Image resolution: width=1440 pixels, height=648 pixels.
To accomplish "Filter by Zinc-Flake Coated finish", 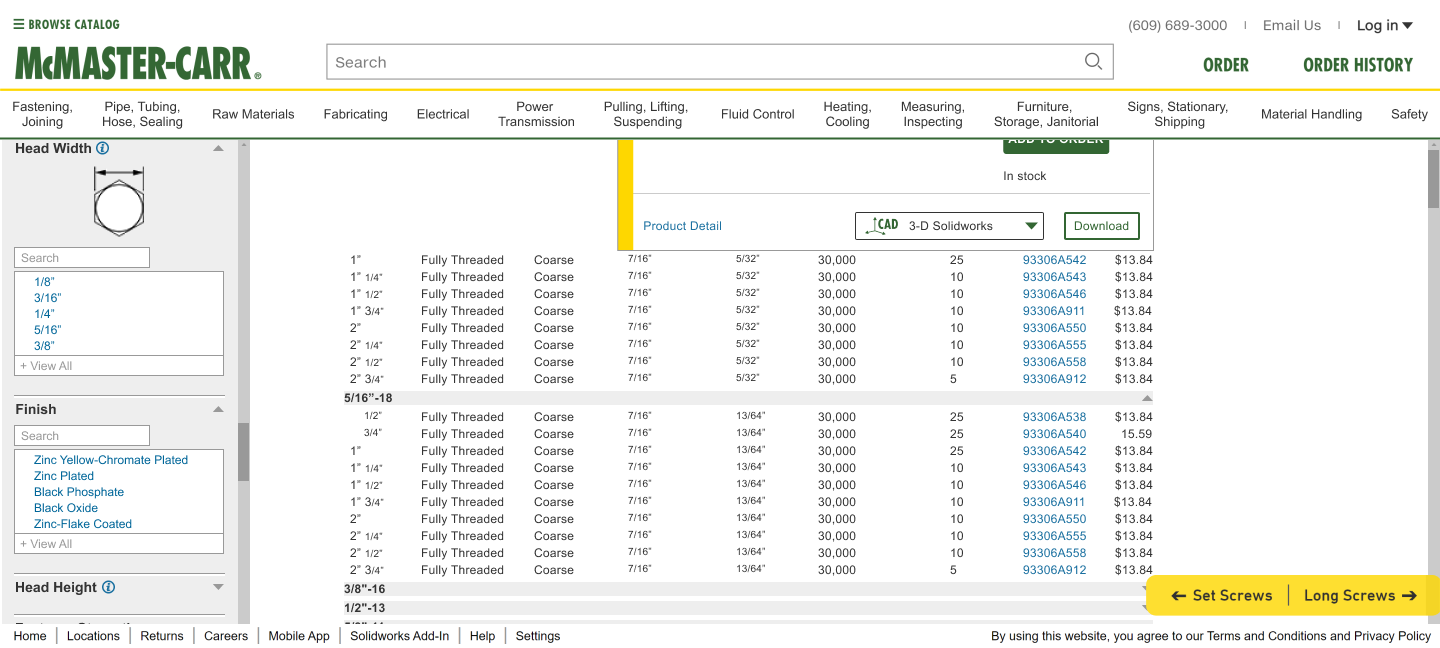I will (83, 524).
